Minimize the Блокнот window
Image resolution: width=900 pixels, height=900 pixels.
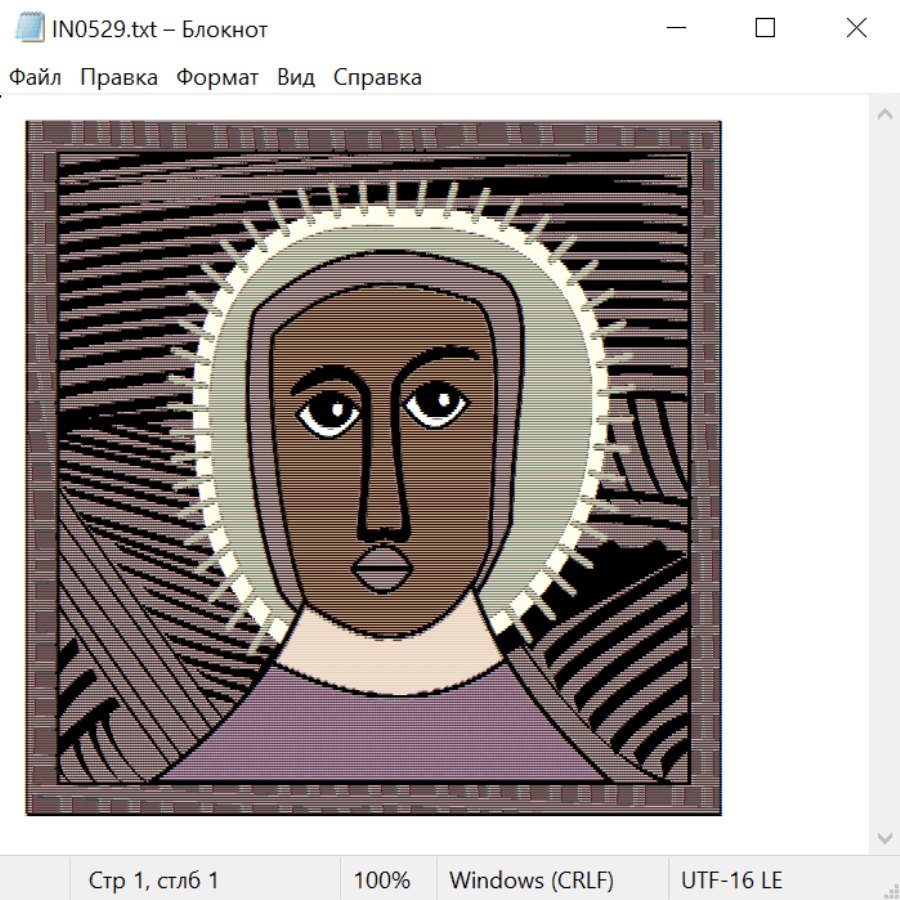675,28
